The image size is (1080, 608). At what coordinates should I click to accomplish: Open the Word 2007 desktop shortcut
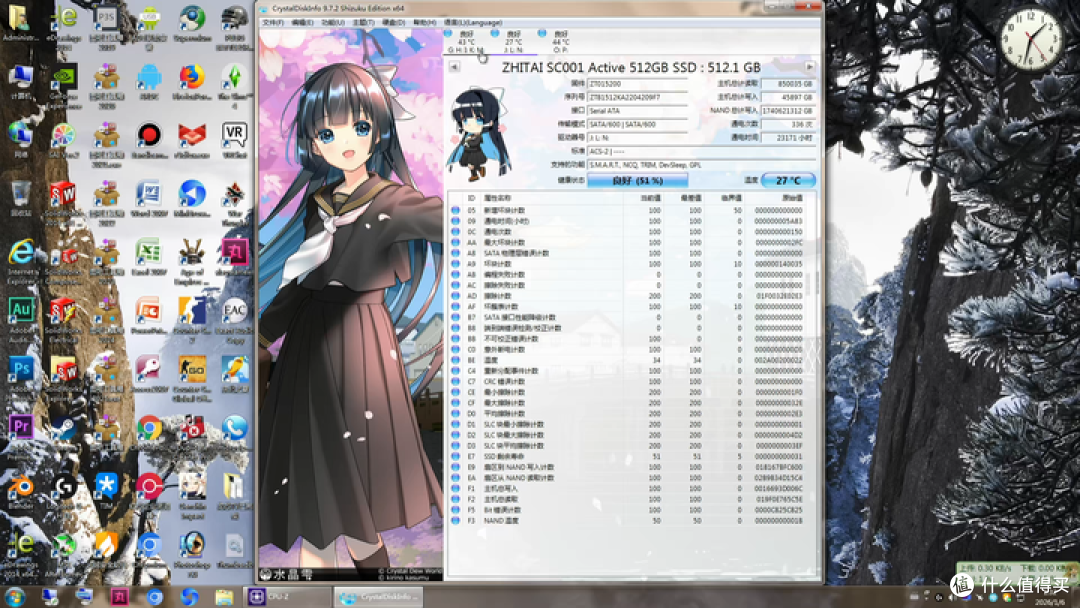point(149,200)
